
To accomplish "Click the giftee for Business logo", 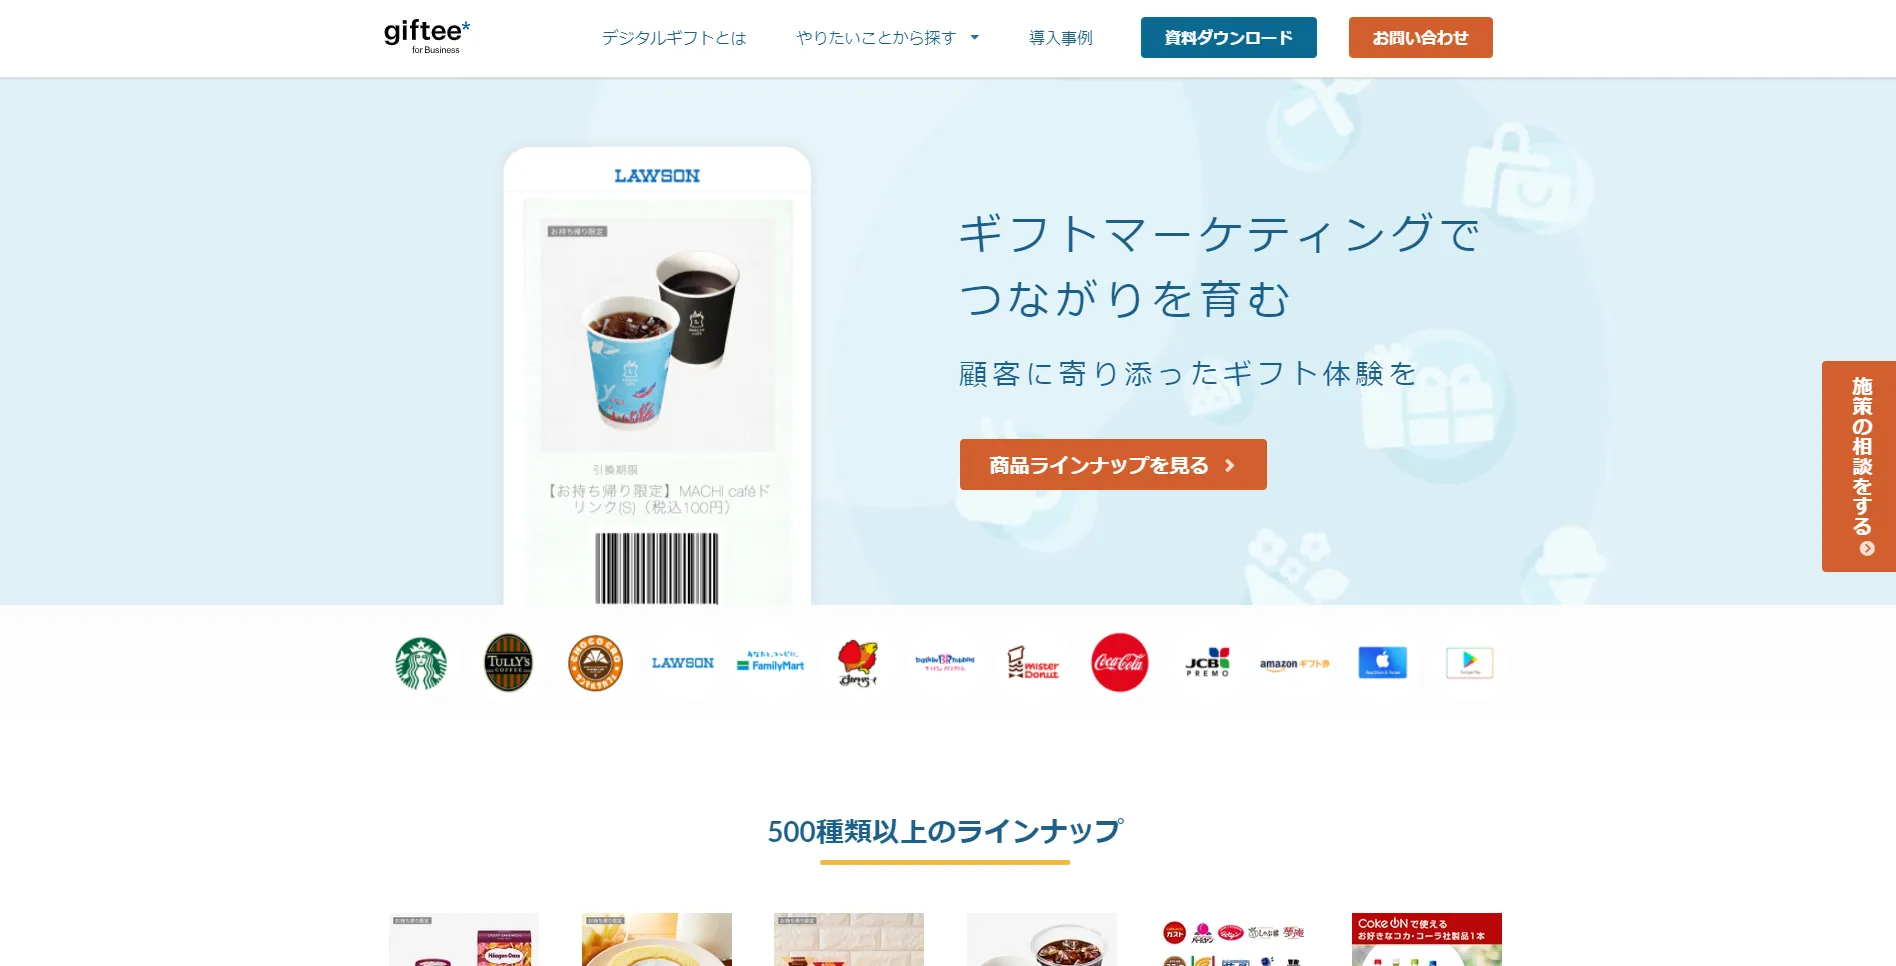I will click(x=427, y=37).
